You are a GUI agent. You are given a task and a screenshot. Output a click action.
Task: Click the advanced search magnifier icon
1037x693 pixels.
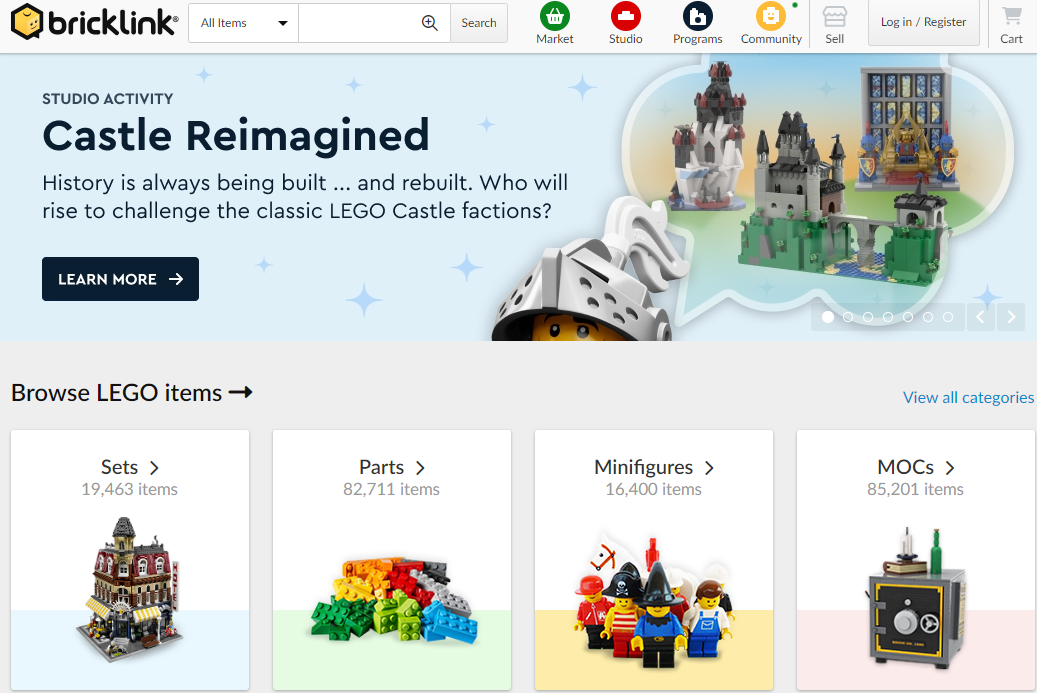pos(430,23)
